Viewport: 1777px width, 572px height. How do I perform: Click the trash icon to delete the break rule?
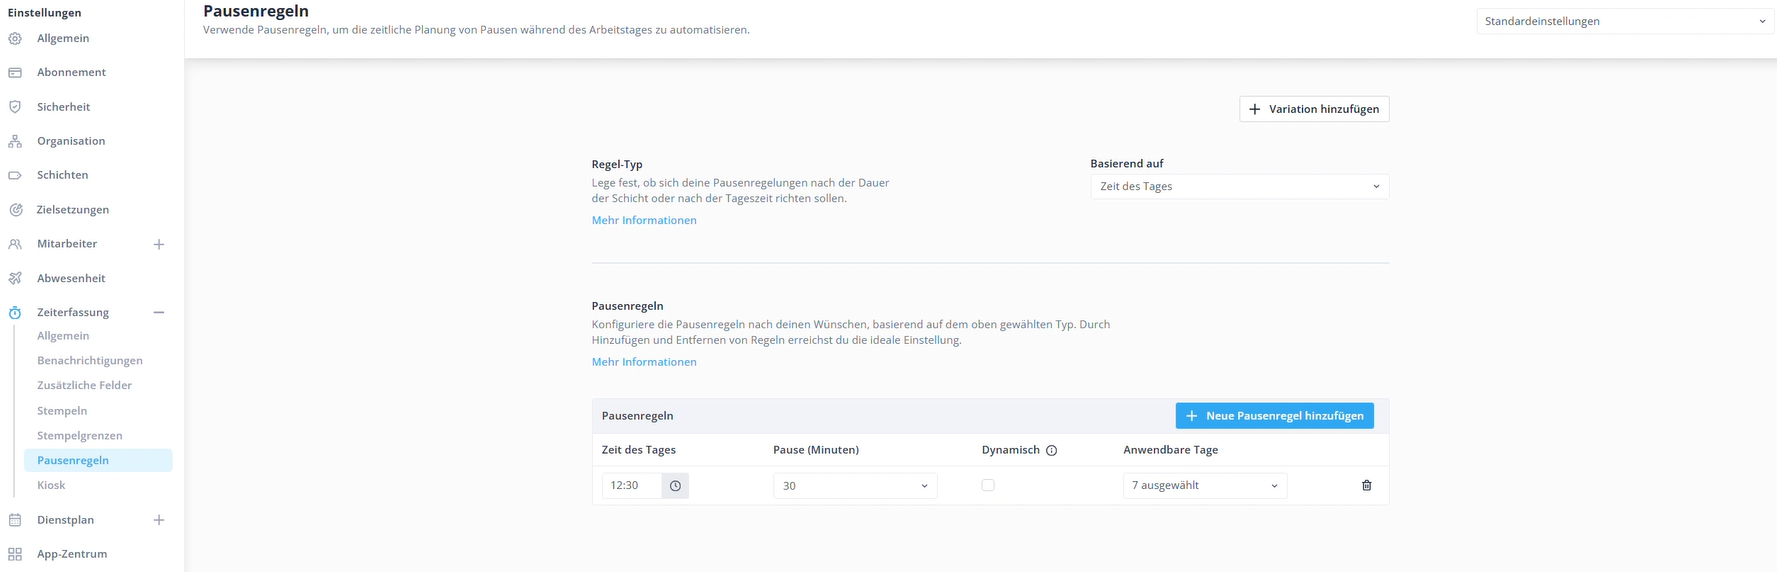[x=1366, y=485]
